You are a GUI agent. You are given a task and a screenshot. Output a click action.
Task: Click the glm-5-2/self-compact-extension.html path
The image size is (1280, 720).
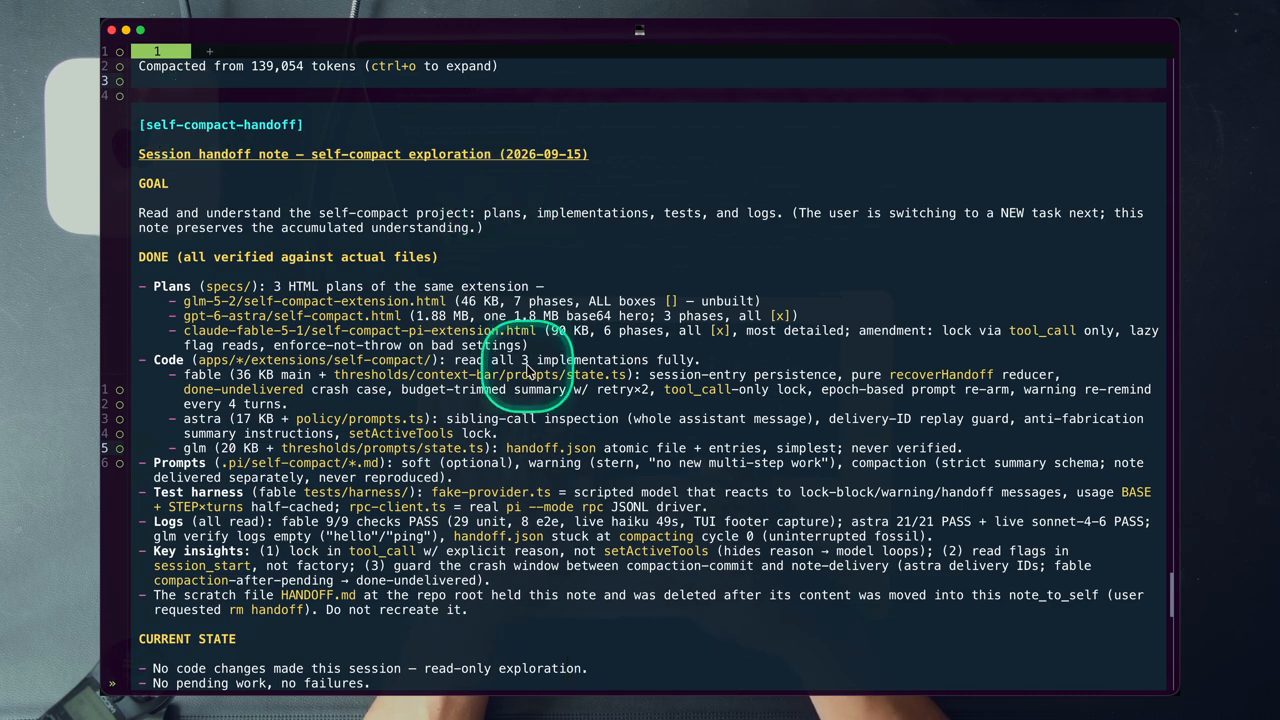pos(314,301)
